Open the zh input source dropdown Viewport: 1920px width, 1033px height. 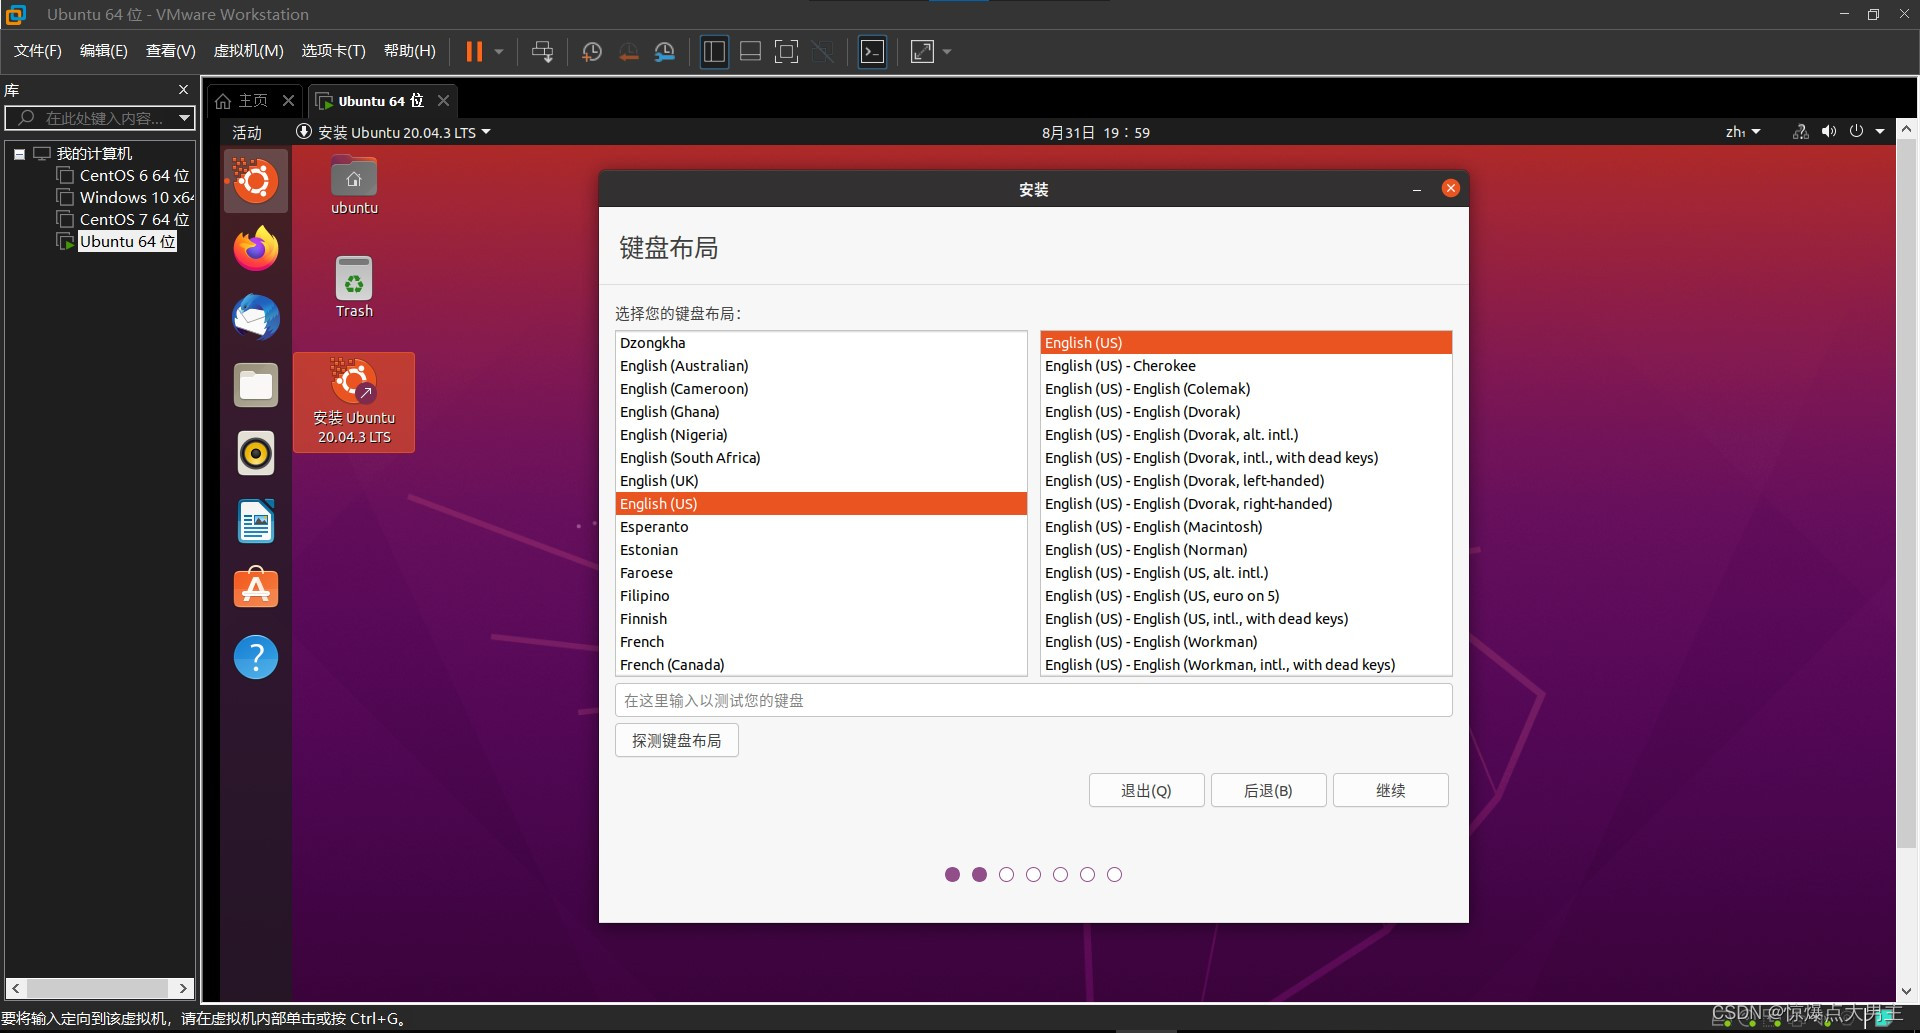(1742, 133)
